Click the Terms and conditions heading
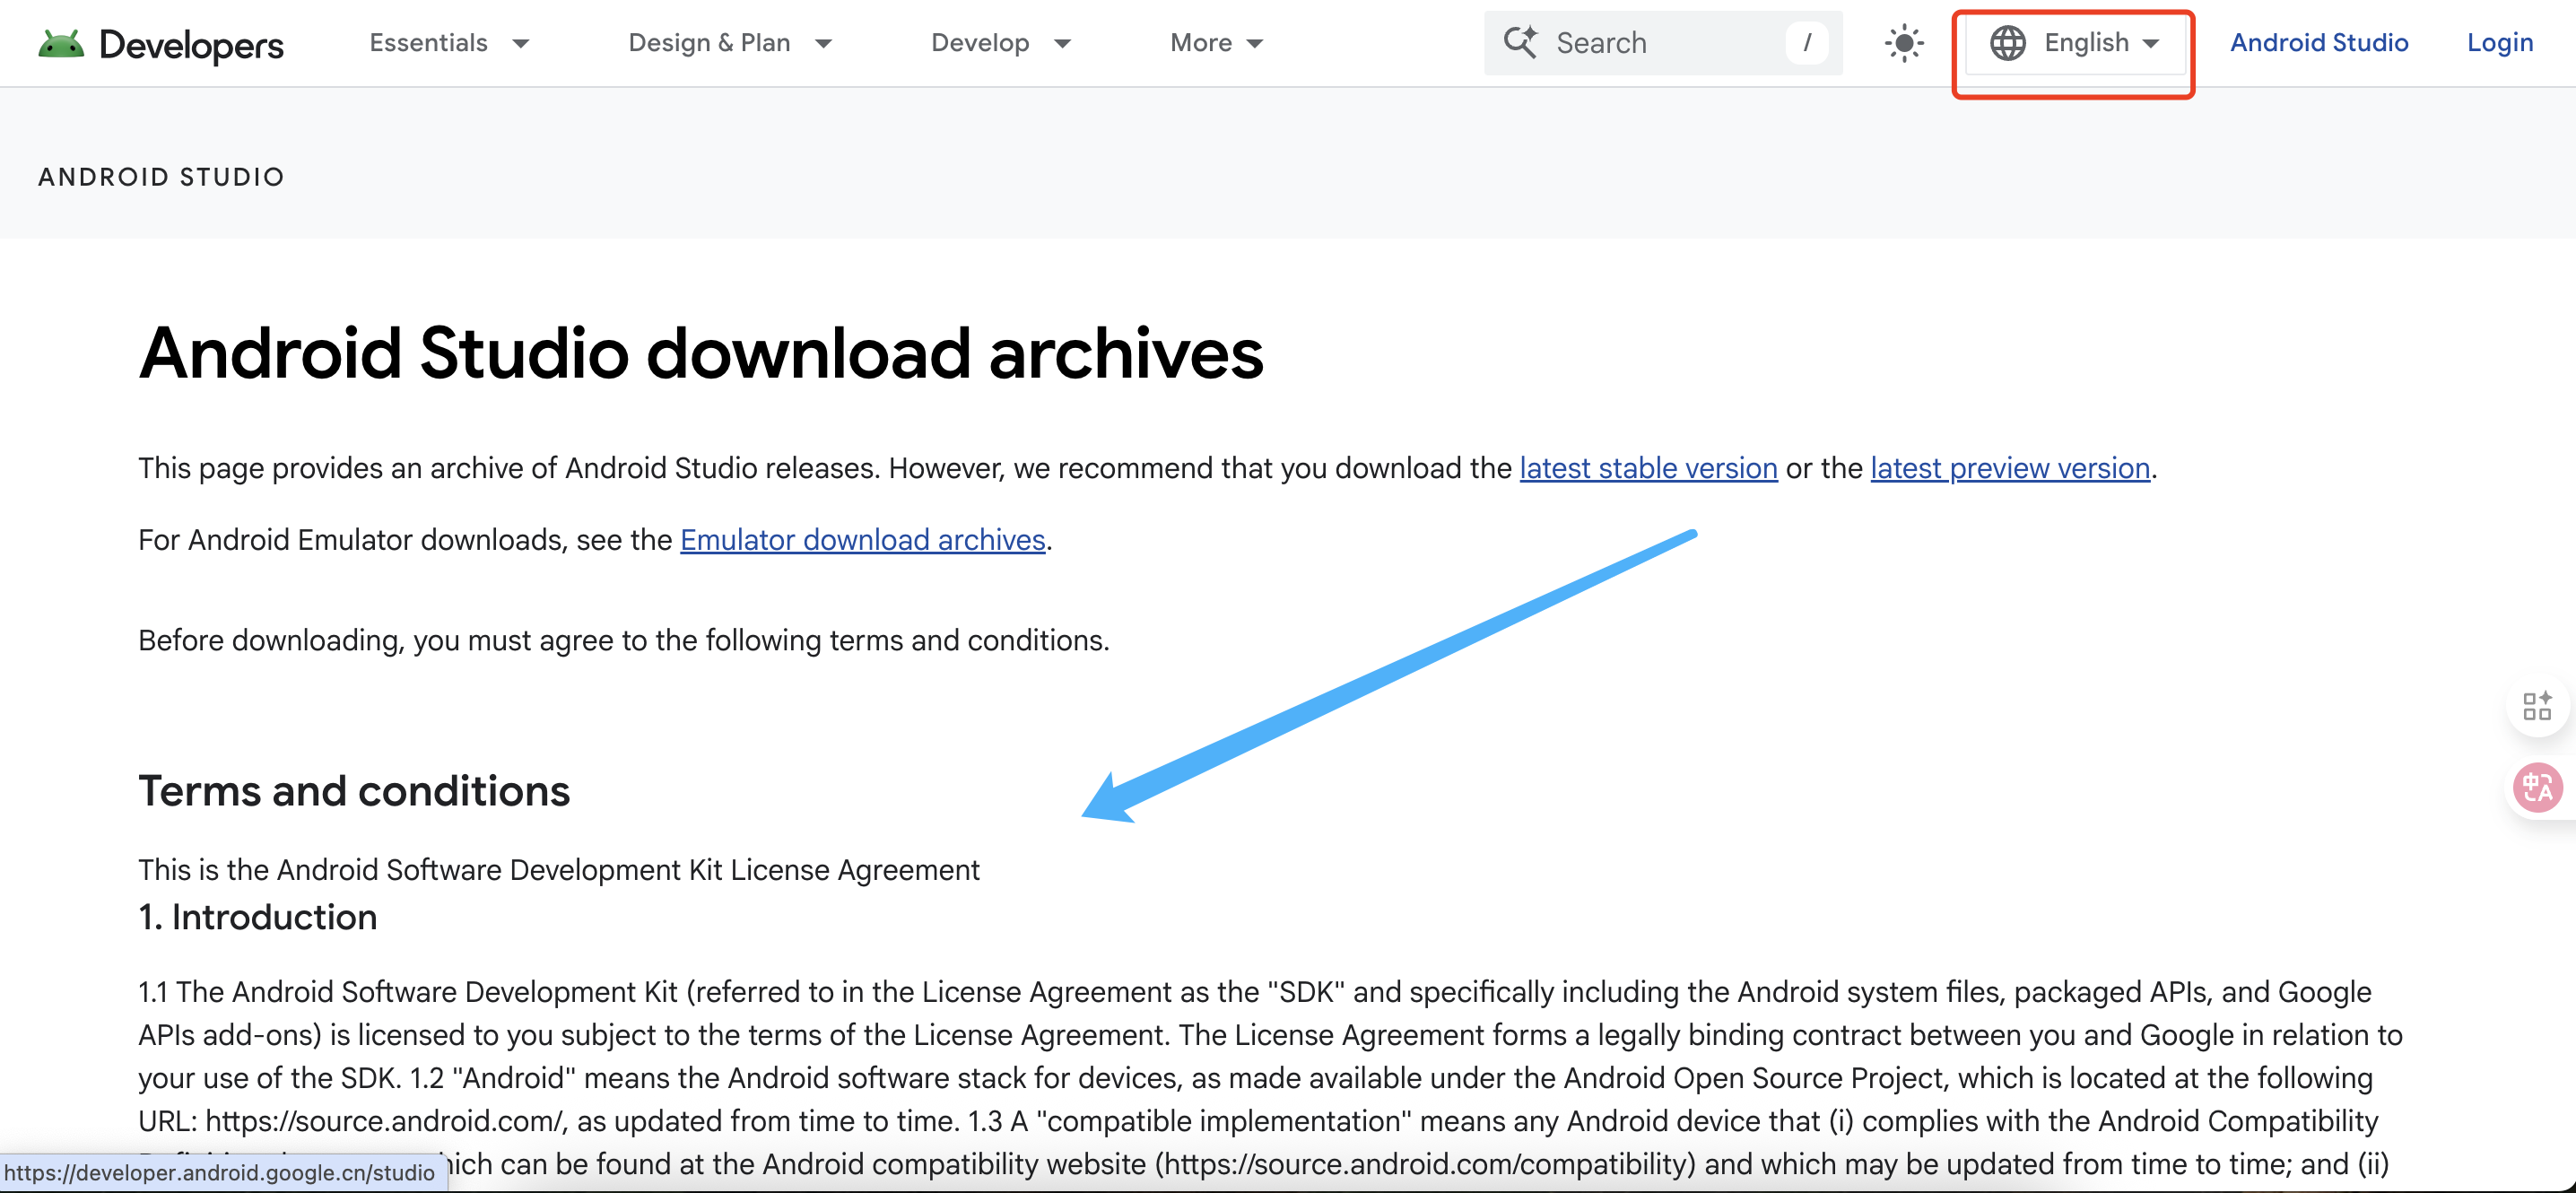 (354, 791)
